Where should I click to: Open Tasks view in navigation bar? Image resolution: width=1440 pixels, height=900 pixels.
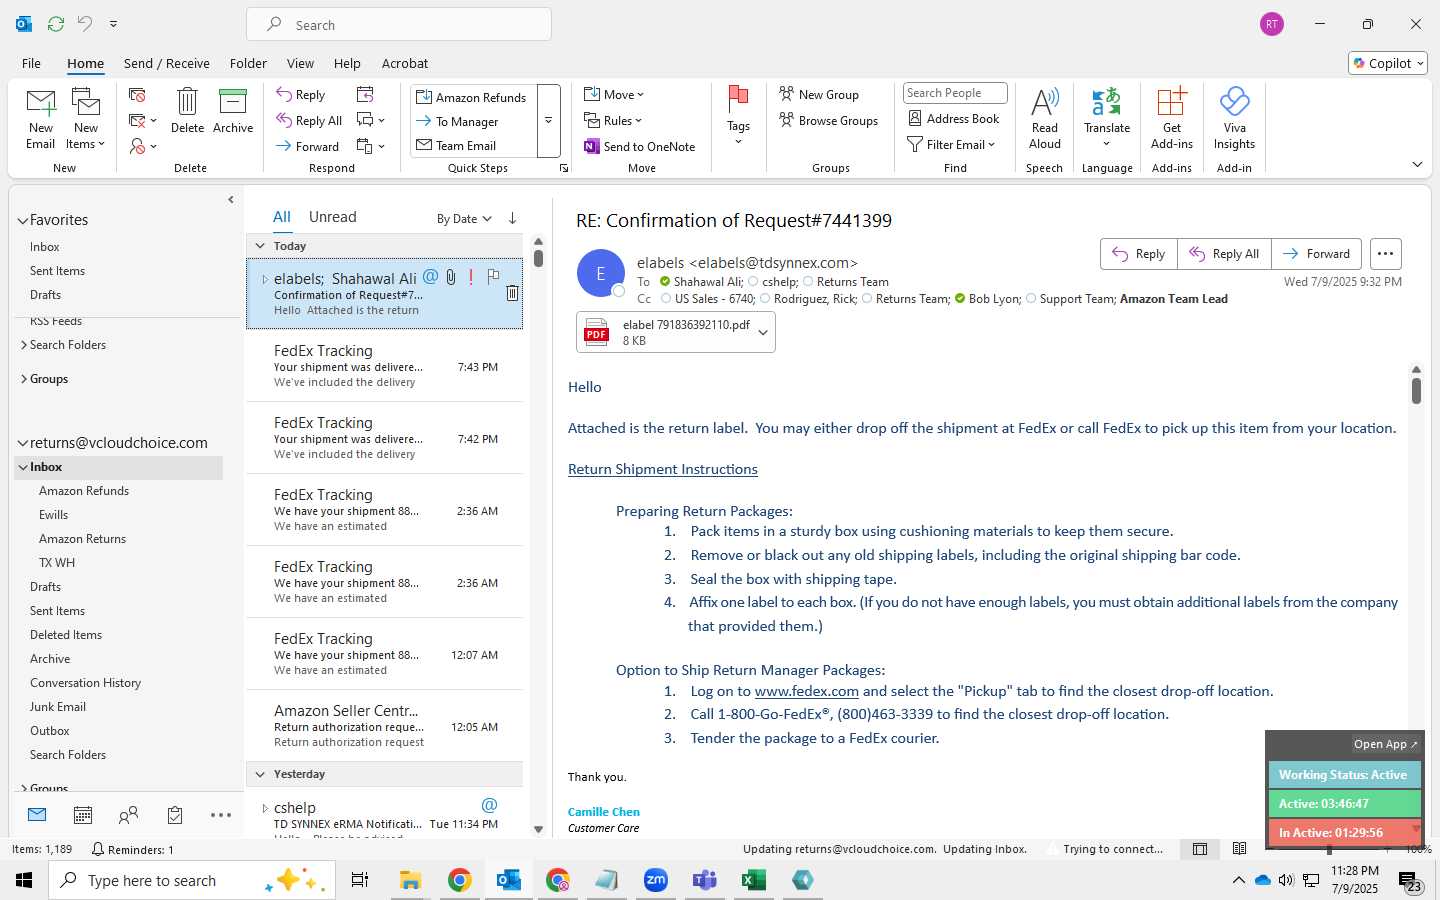175,815
